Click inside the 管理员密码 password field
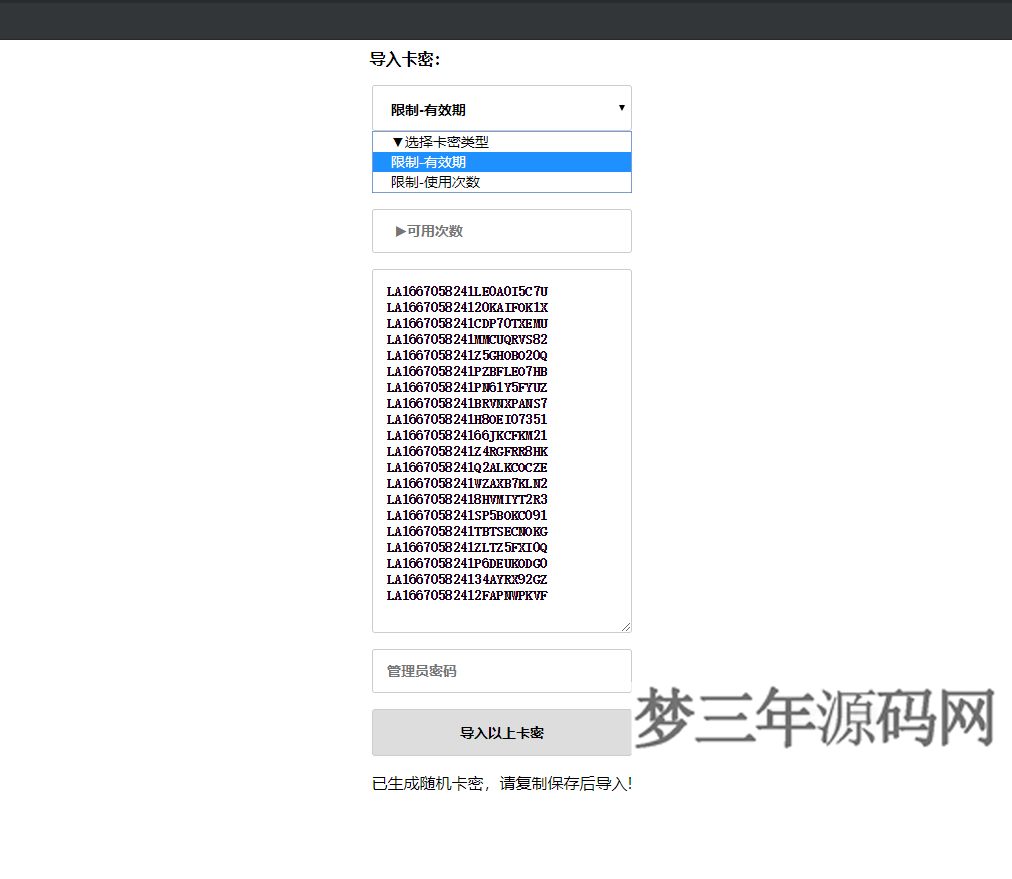 click(x=500, y=670)
